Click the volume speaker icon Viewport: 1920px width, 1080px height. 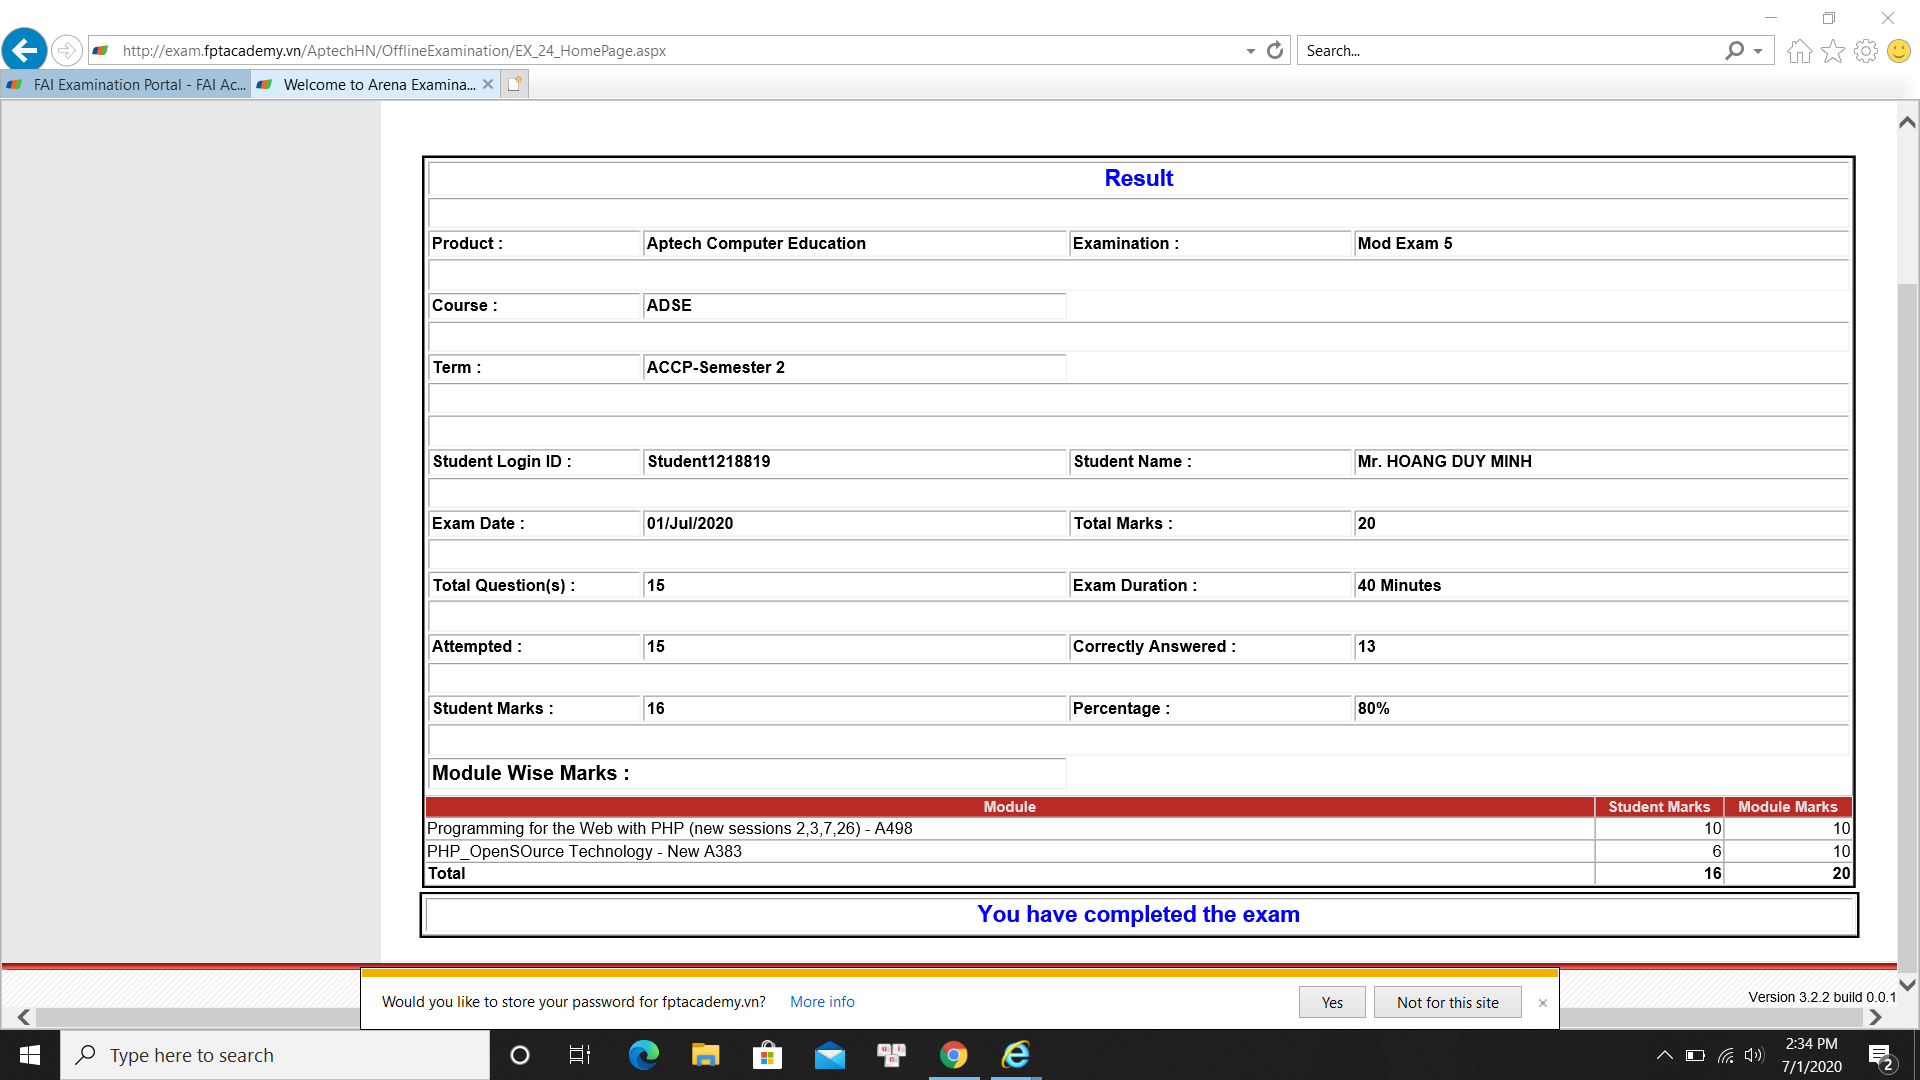point(1754,1055)
